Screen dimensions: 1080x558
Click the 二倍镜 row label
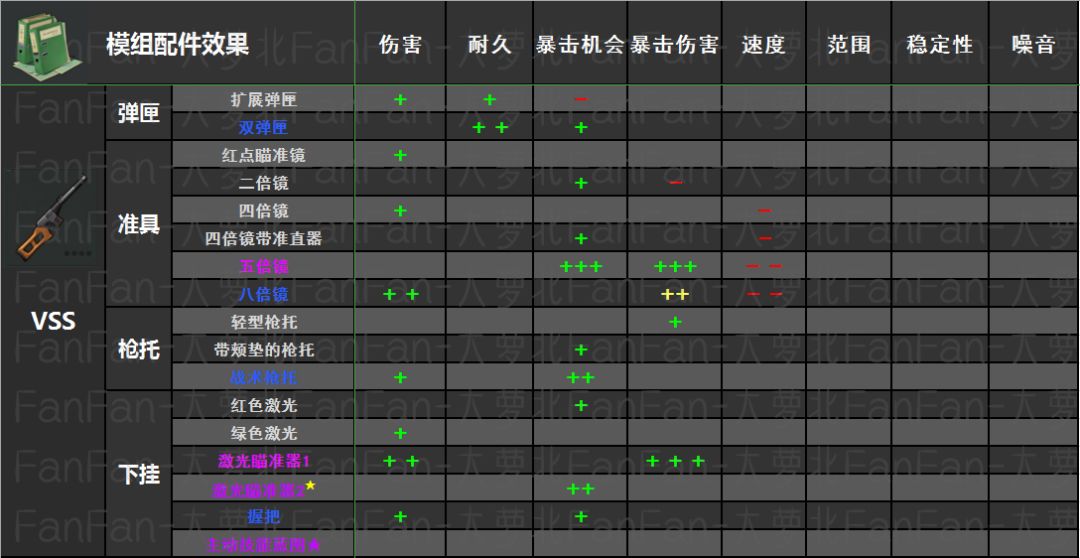click(x=264, y=183)
